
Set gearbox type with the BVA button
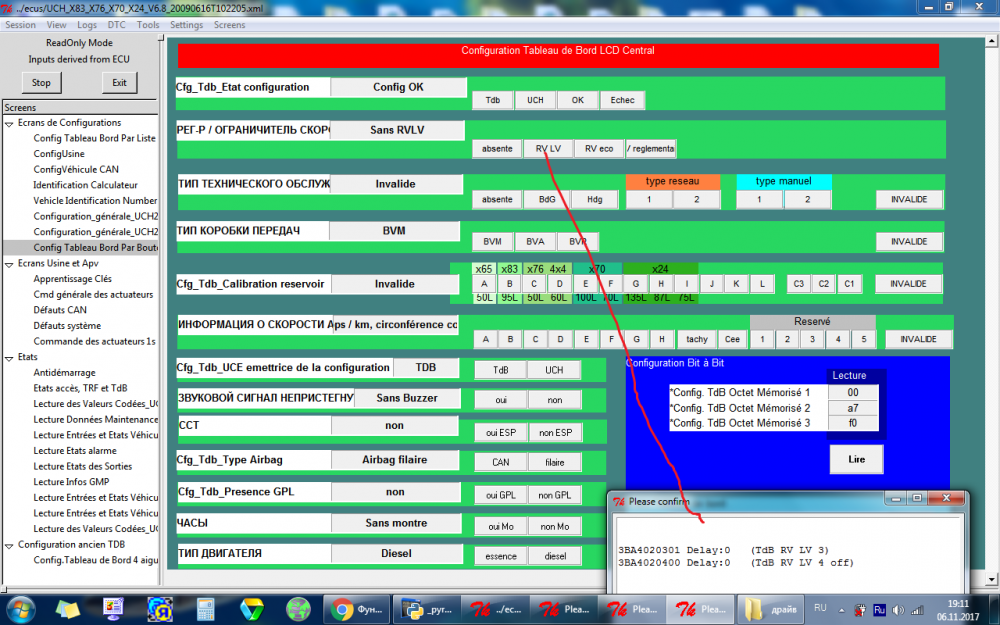coord(535,242)
